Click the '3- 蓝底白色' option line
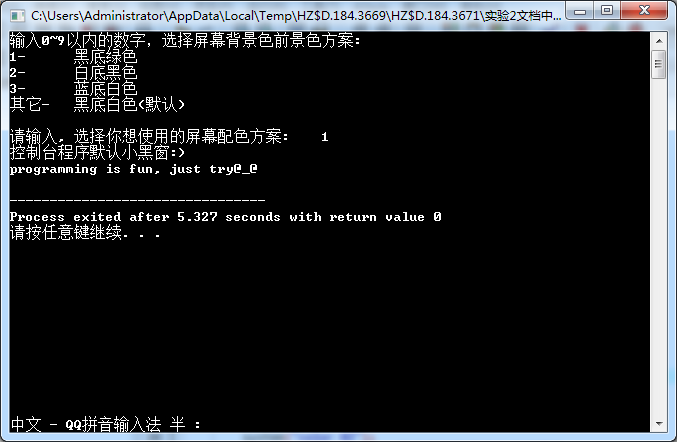 point(73,88)
